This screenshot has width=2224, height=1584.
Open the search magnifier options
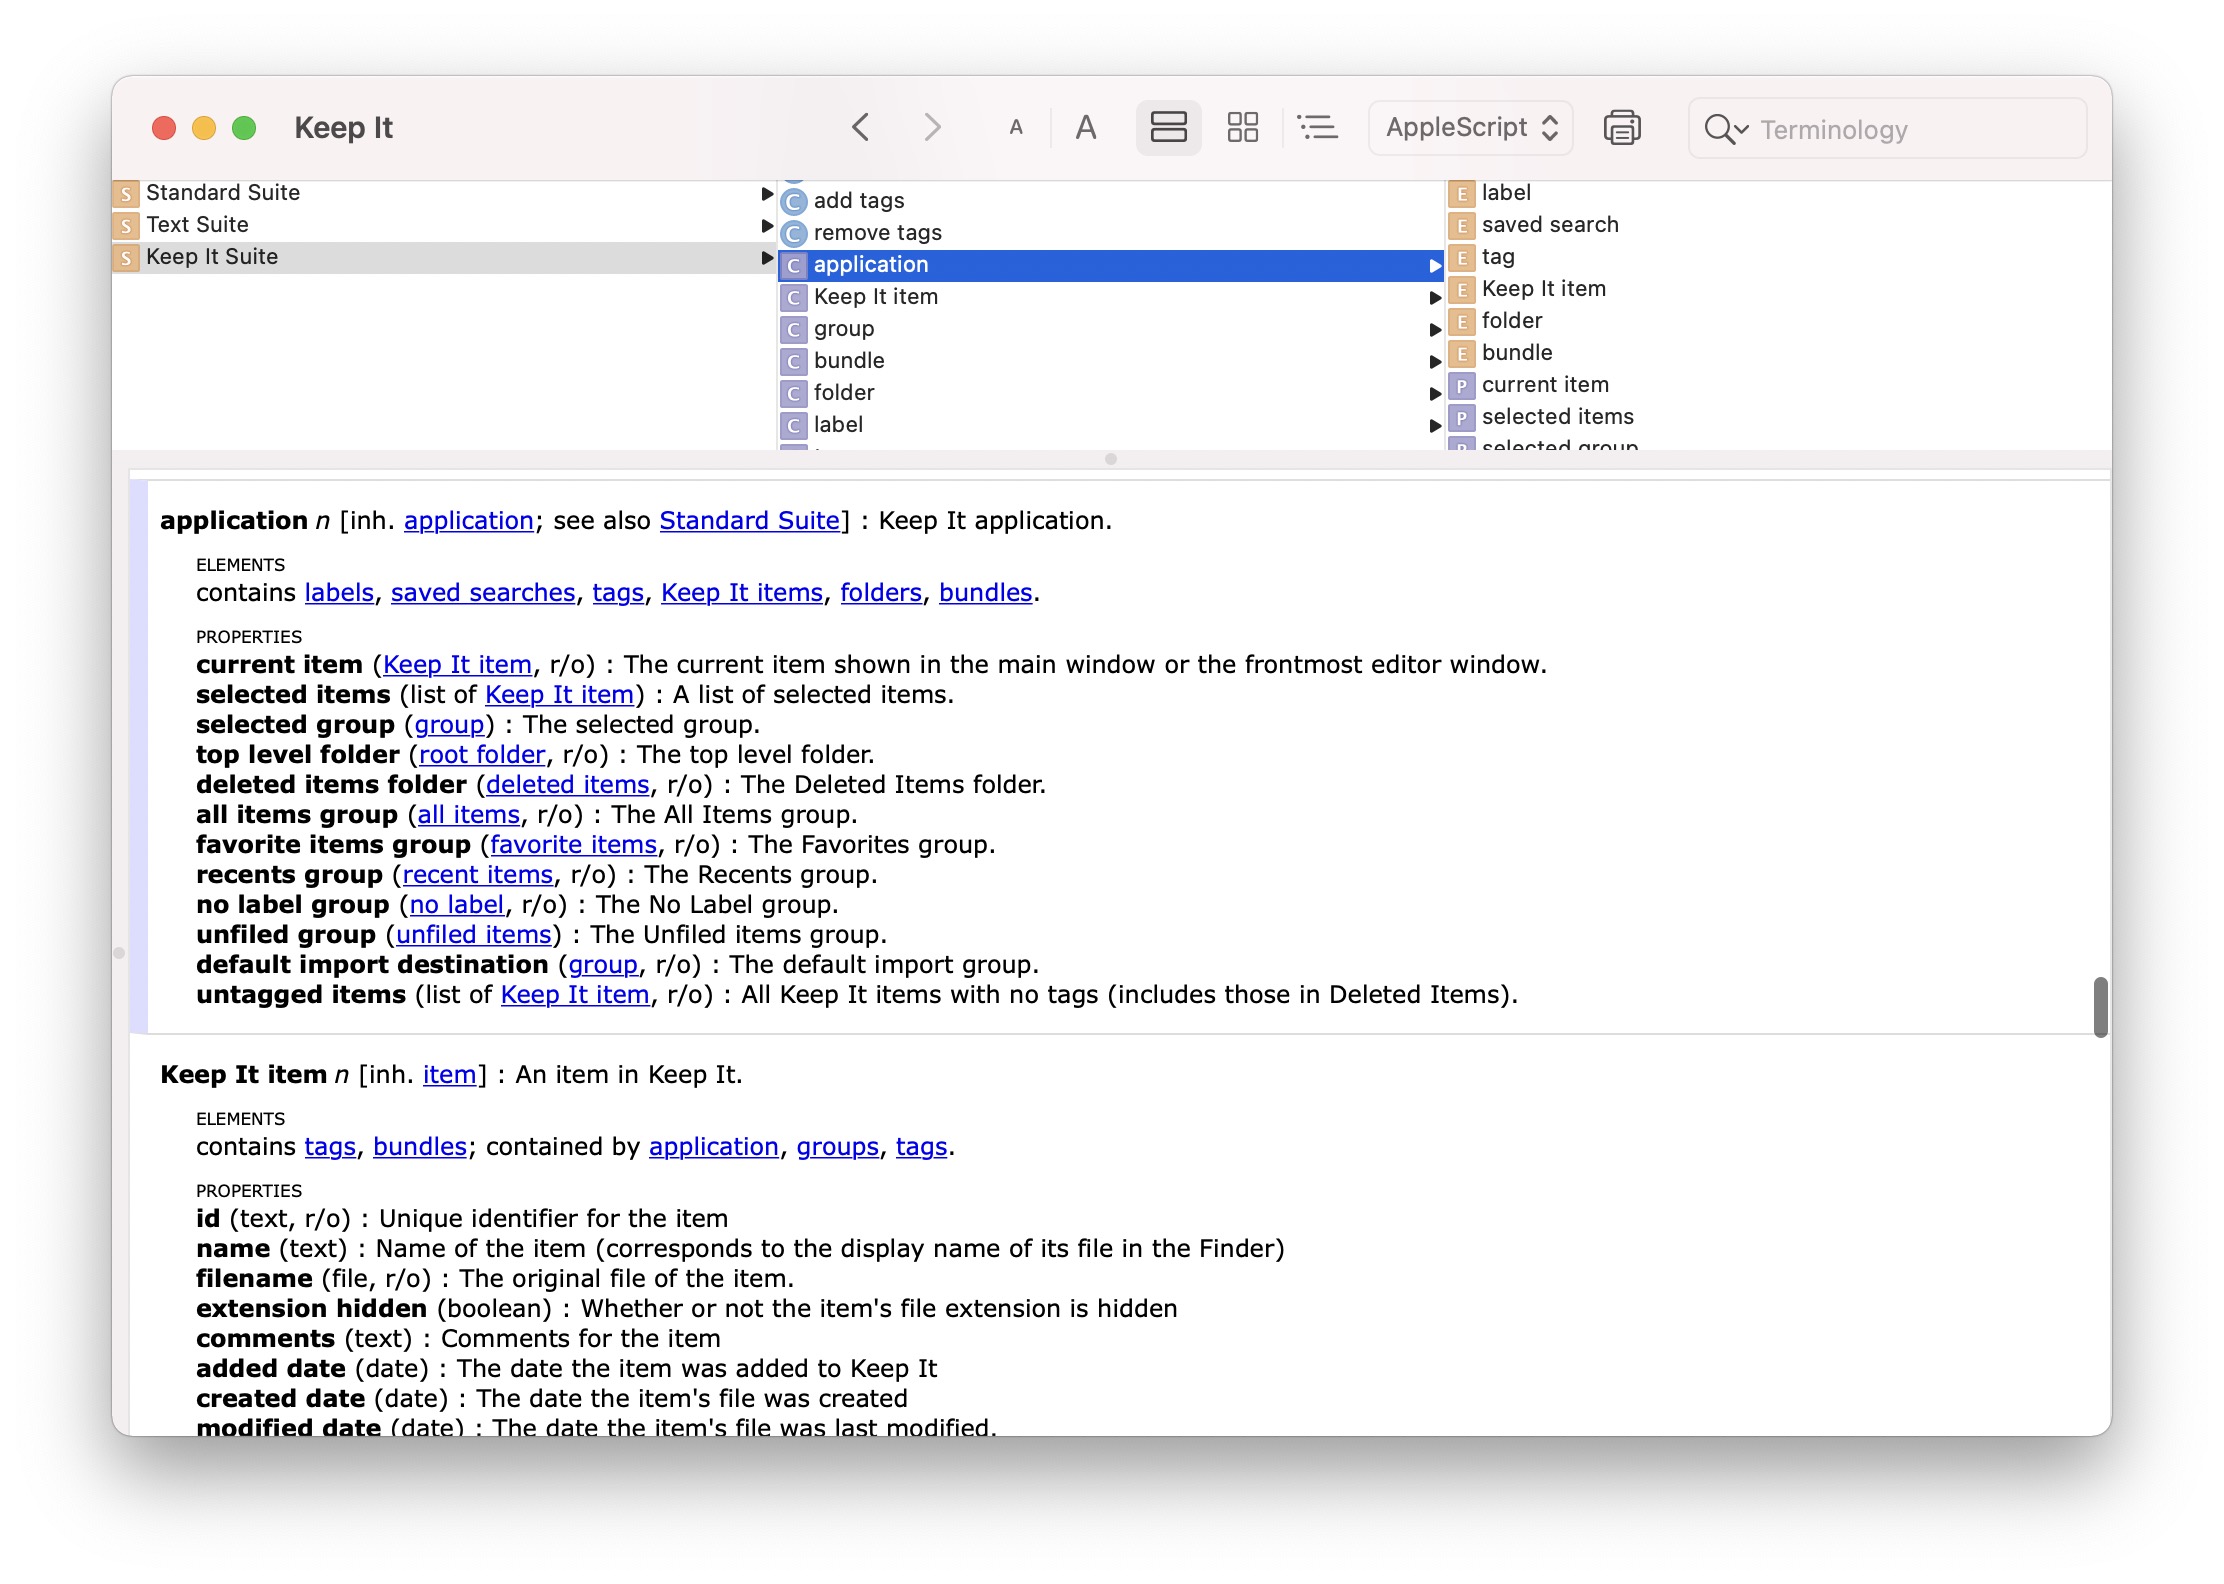[x=1726, y=129]
